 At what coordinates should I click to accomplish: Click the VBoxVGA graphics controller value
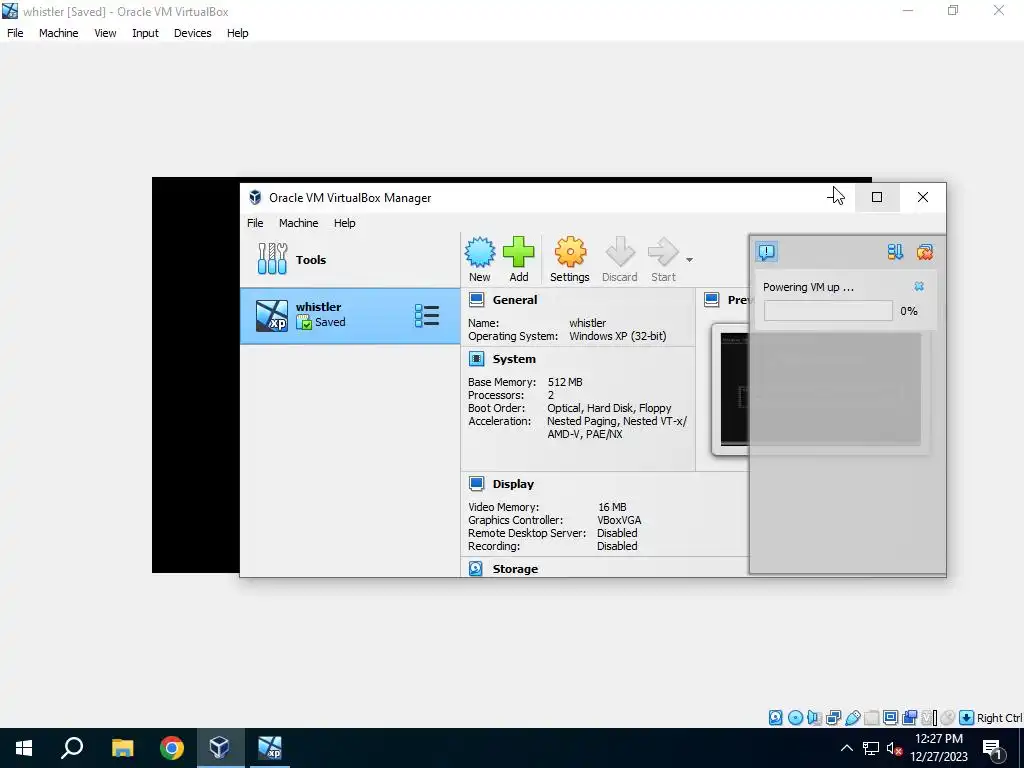point(619,520)
